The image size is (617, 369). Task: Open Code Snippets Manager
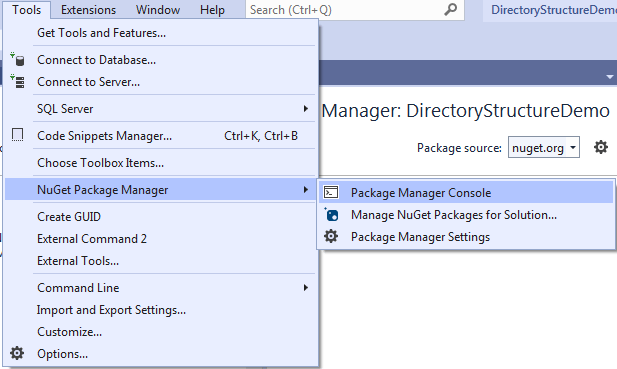tap(161, 136)
